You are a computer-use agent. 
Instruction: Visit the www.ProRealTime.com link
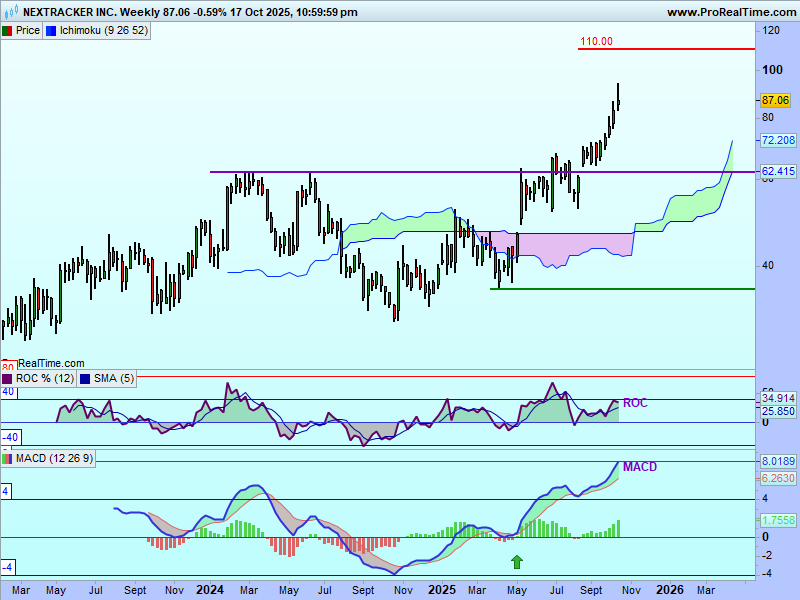[x=729, y=12]
